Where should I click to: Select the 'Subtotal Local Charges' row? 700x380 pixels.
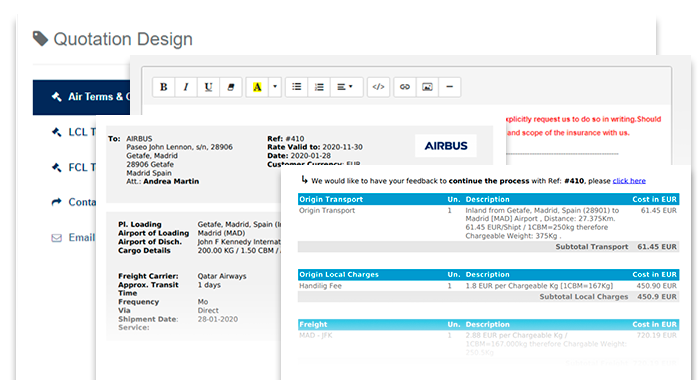click(488, 297)
